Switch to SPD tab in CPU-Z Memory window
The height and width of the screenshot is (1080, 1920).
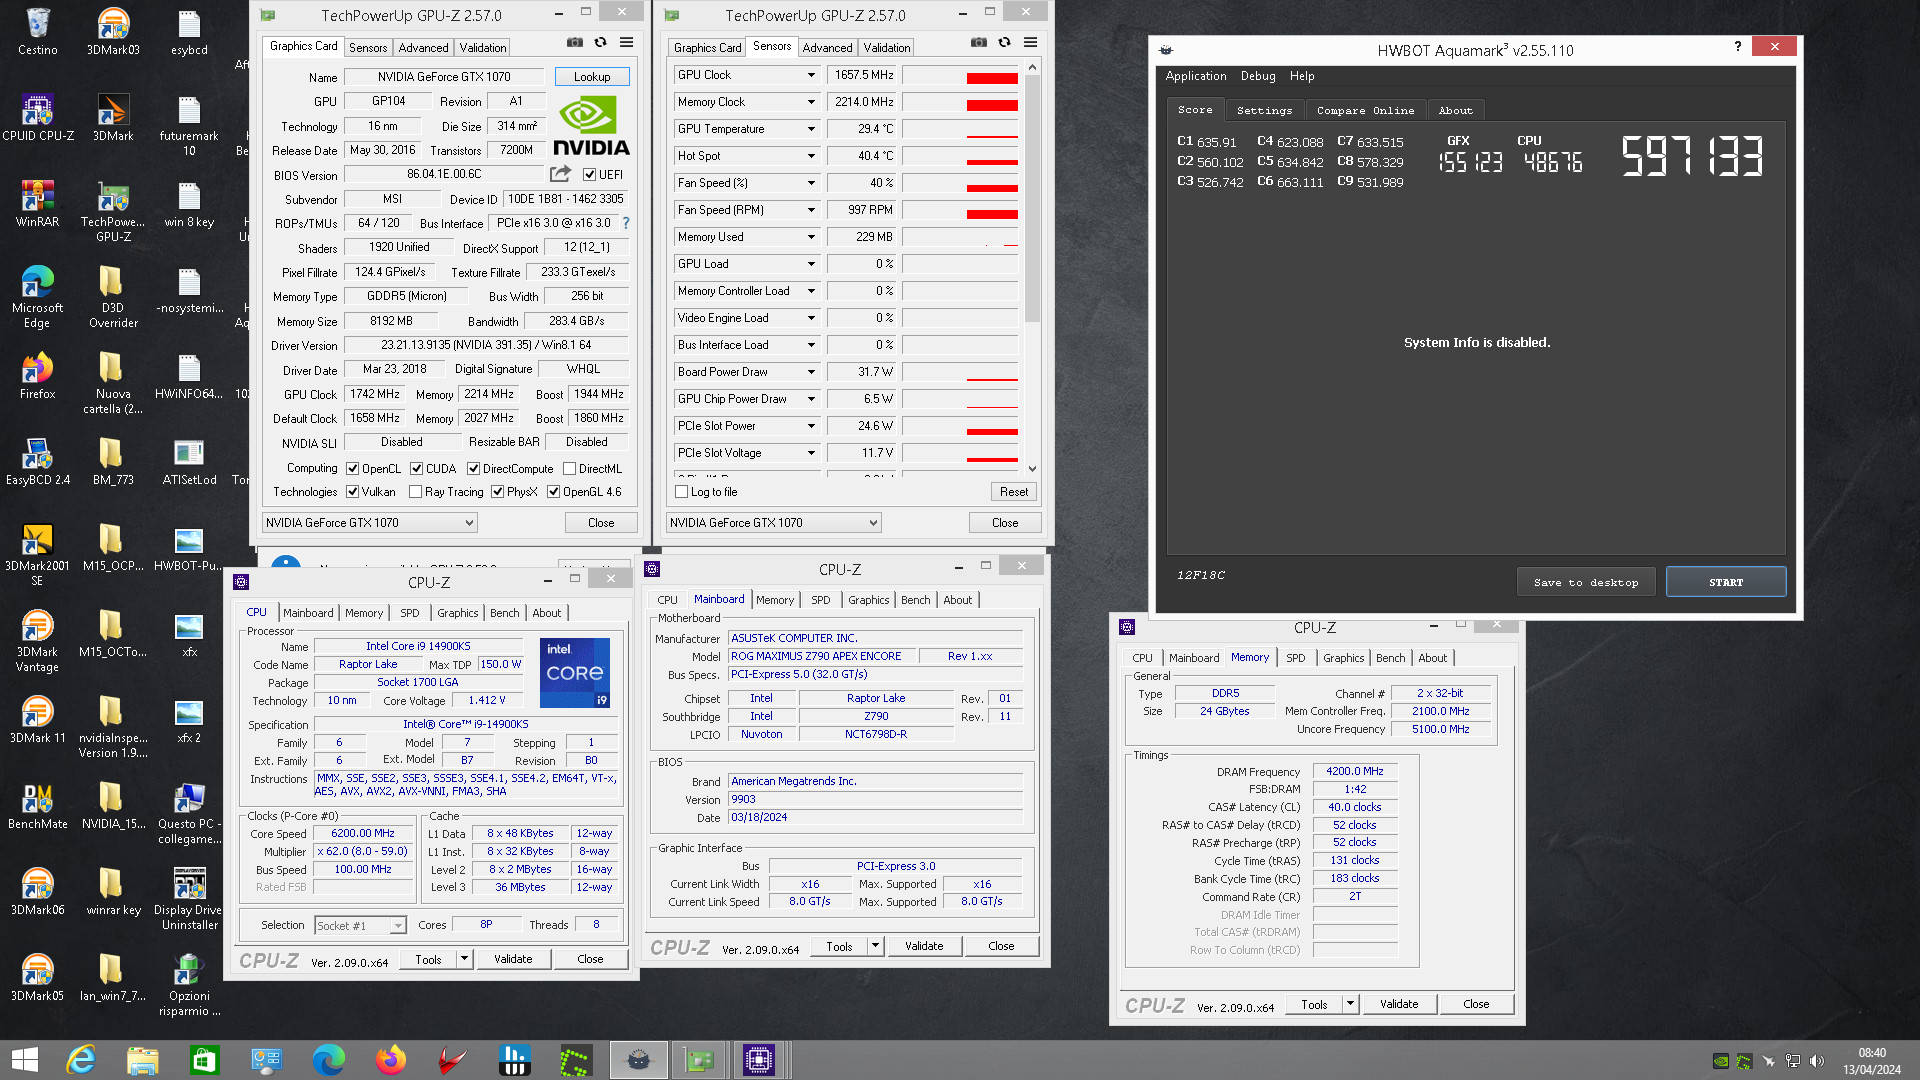pyautogui.click(x=1295, y=658)
